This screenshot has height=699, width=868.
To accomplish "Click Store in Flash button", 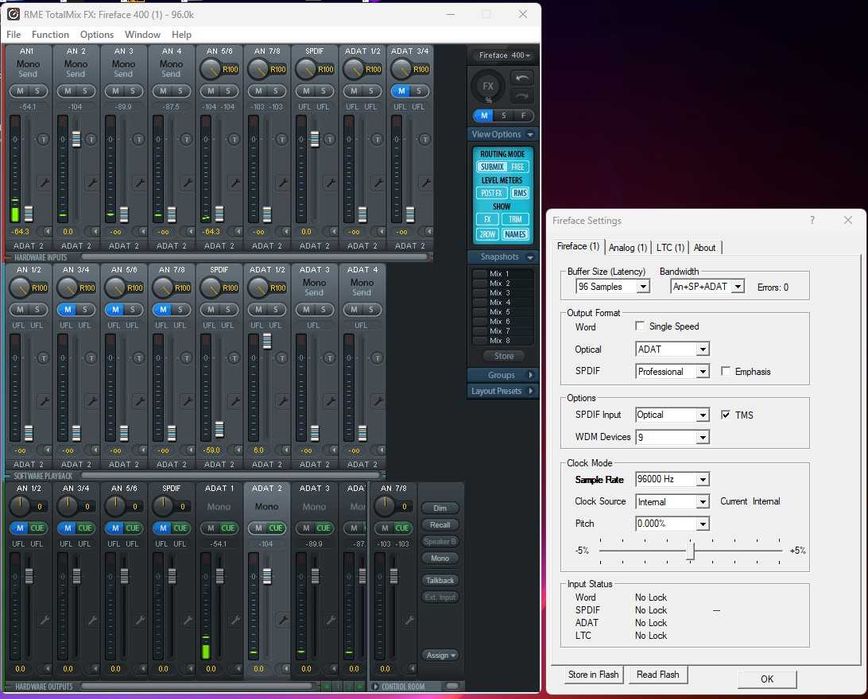I will pyautogui.click(x=593, y=674).
